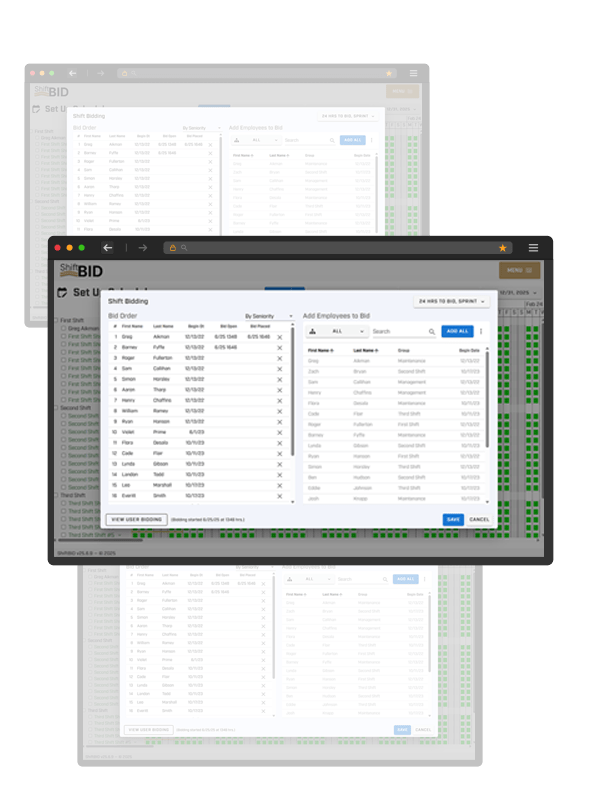Remove Leo Marshall from bid order
Image resolution: width=600 pixels, height=800 pixels.
click(280, 486)
